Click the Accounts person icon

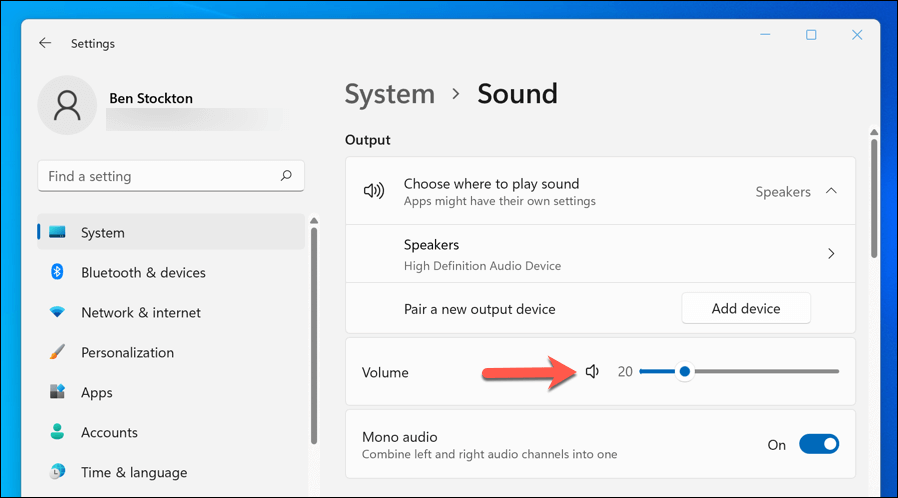58,433
